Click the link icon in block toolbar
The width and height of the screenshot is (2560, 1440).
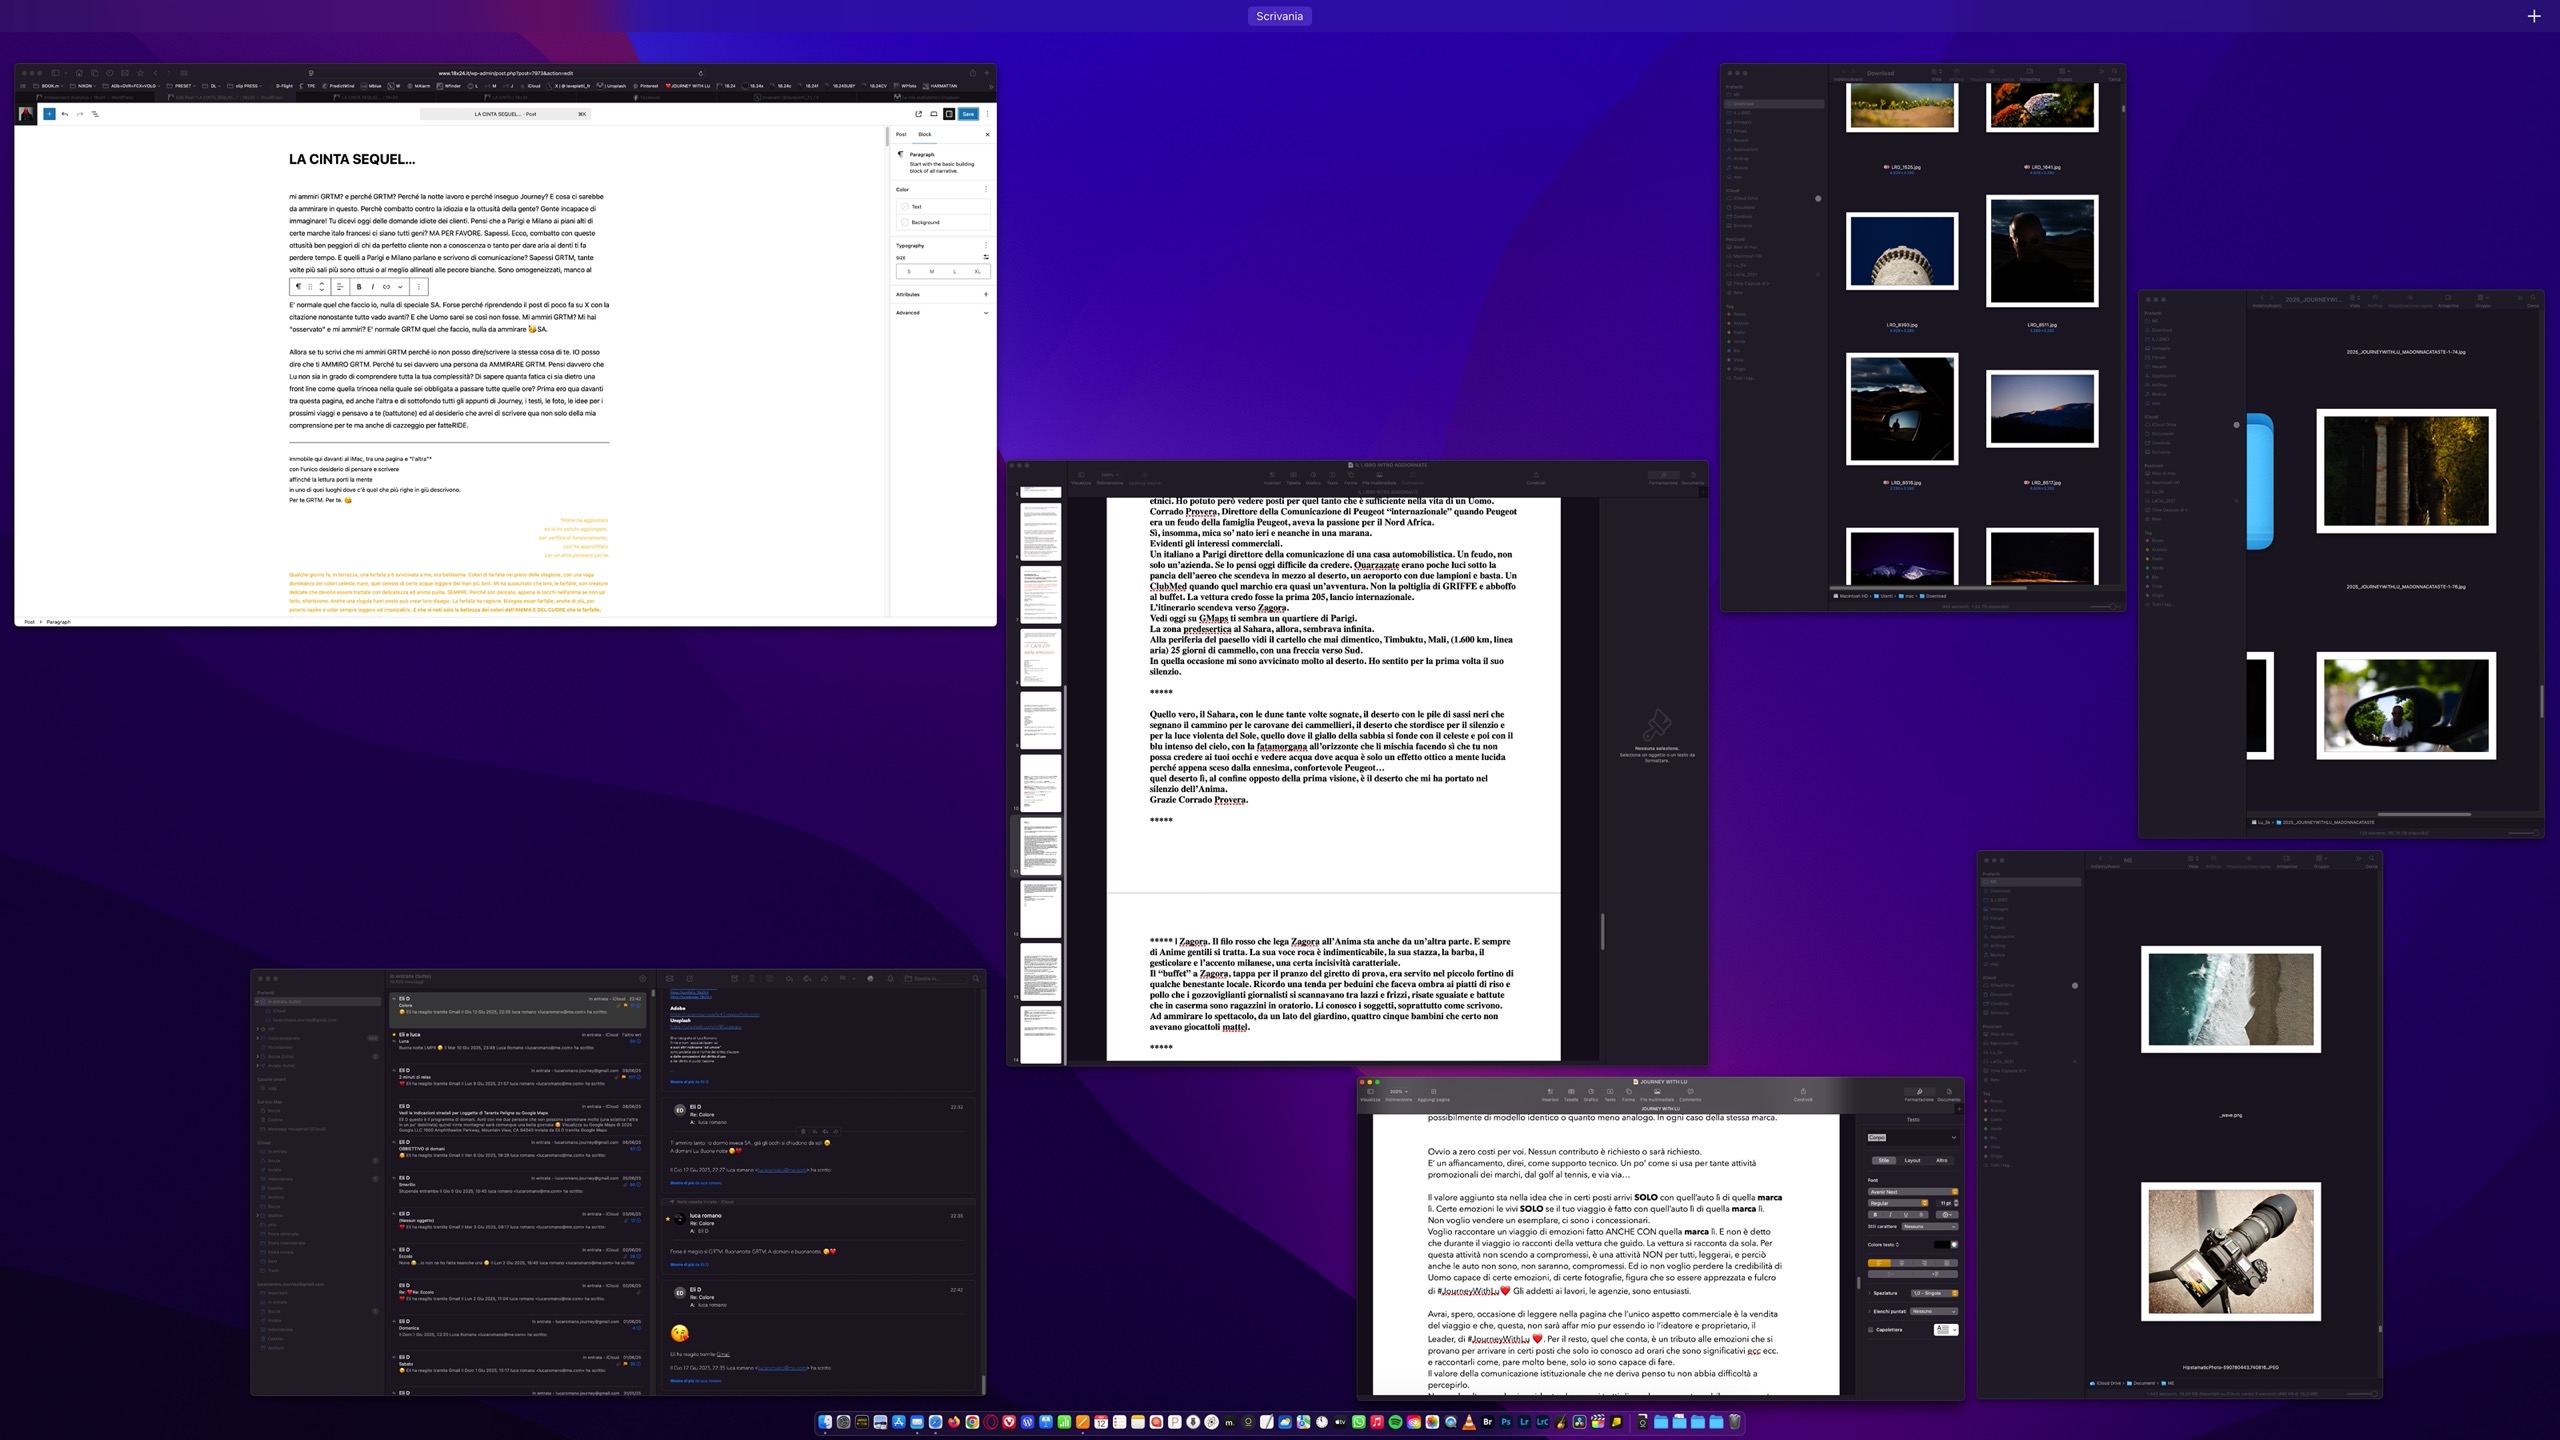point(386,287)
